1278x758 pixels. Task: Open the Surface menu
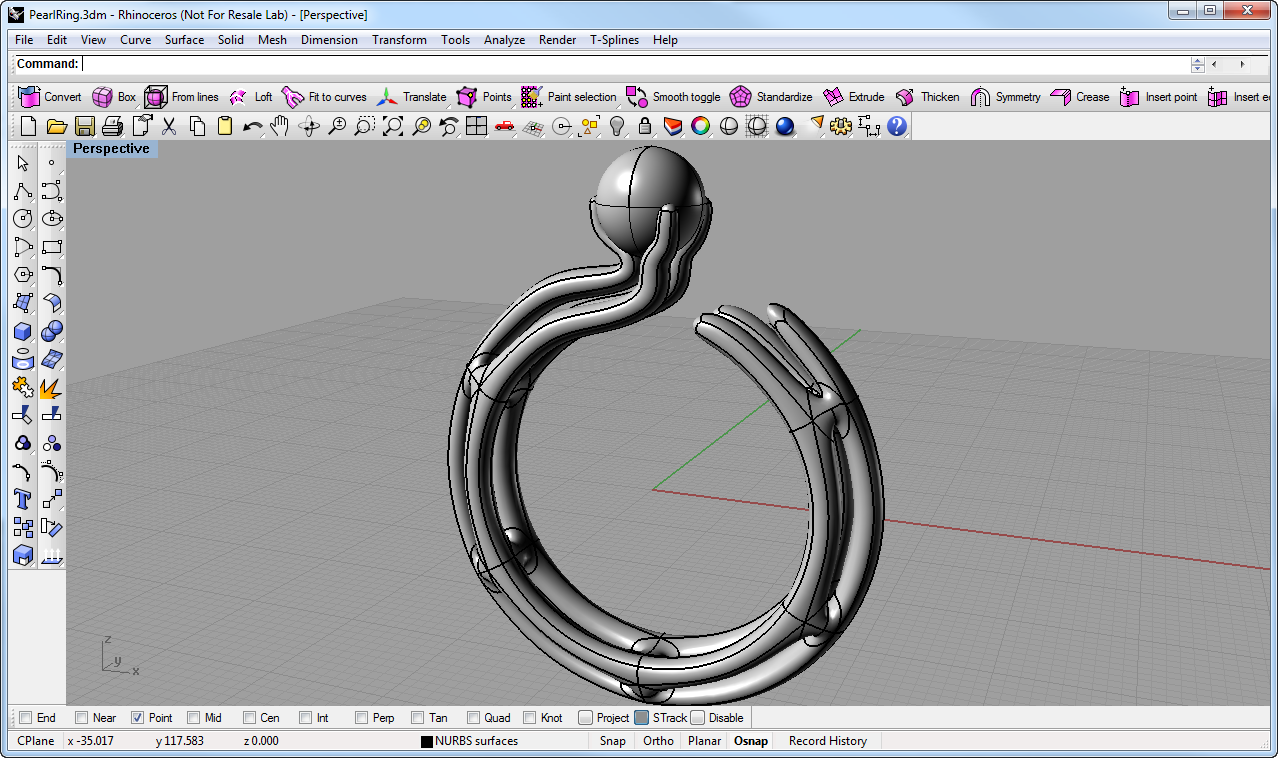(x=184, y=40)
